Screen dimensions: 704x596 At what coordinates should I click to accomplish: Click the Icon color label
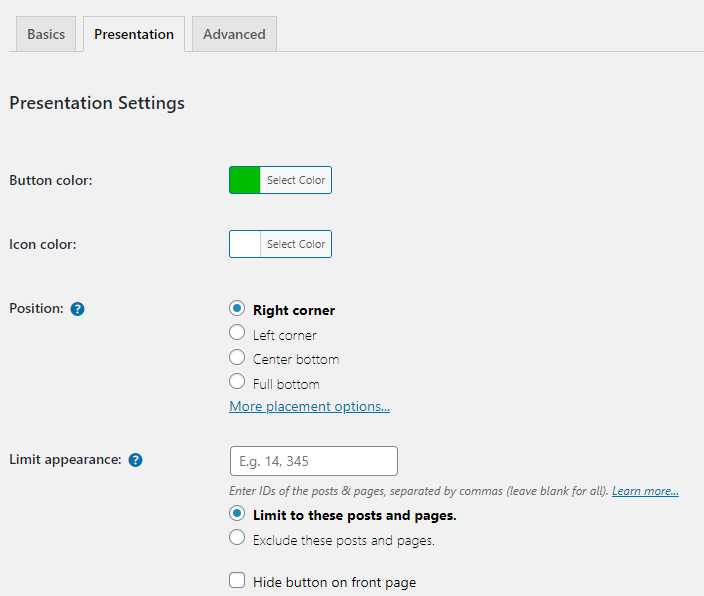(x=43, y=244)
